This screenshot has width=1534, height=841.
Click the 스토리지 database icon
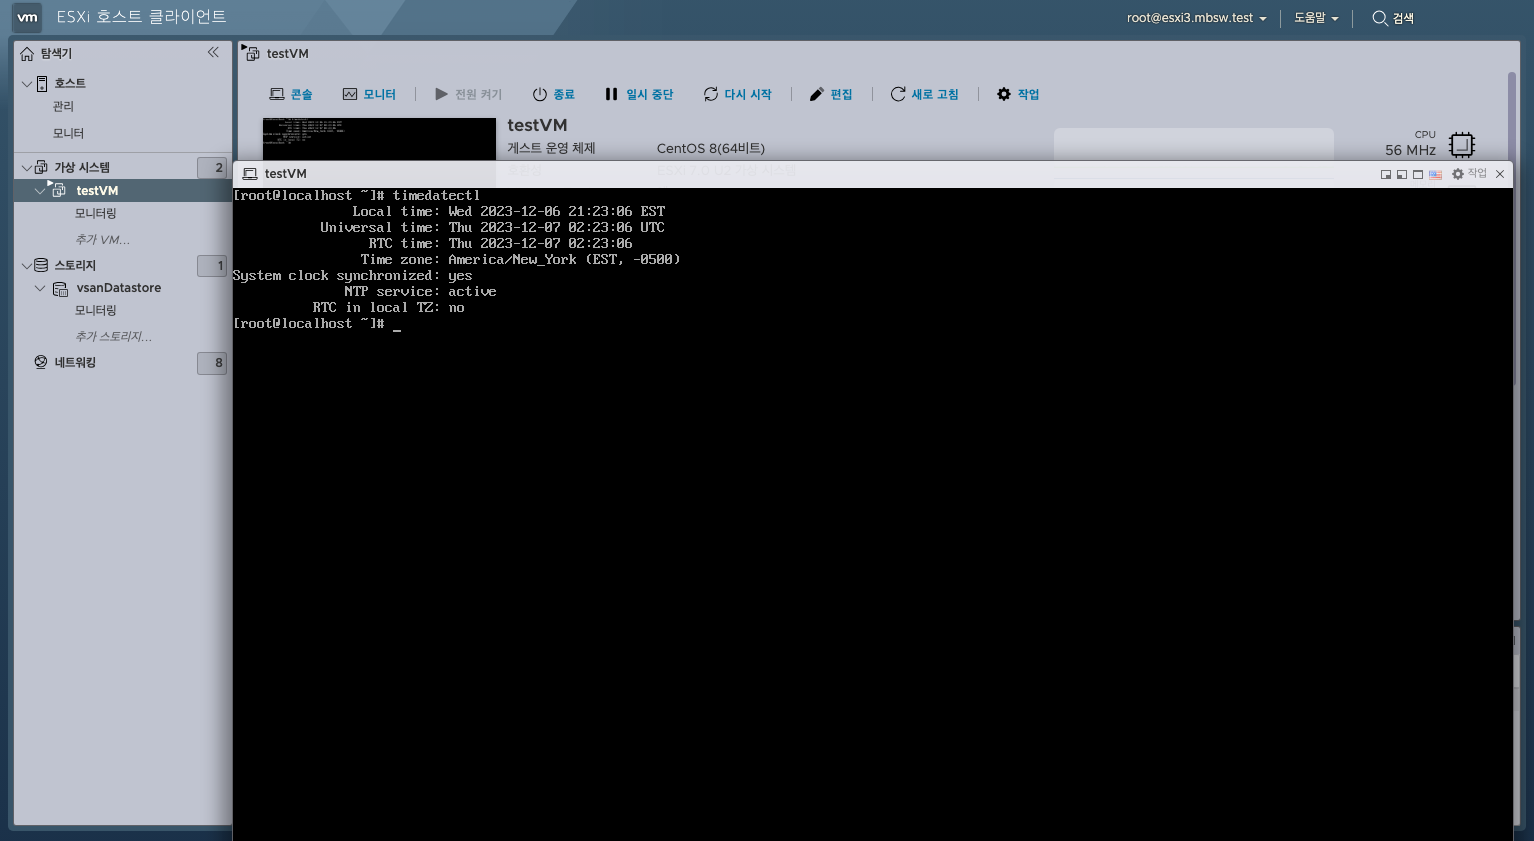(41, 265)
